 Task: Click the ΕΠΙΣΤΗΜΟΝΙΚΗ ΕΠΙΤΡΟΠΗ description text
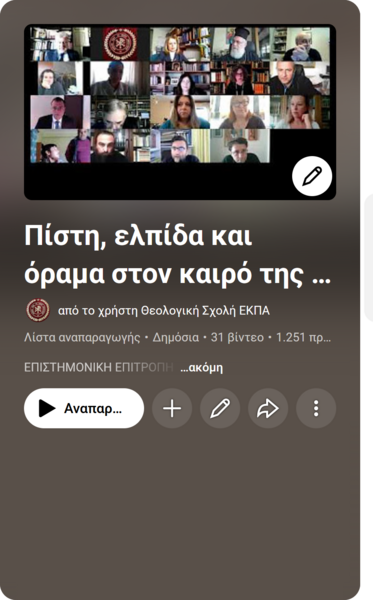click(x=99, y=367)
